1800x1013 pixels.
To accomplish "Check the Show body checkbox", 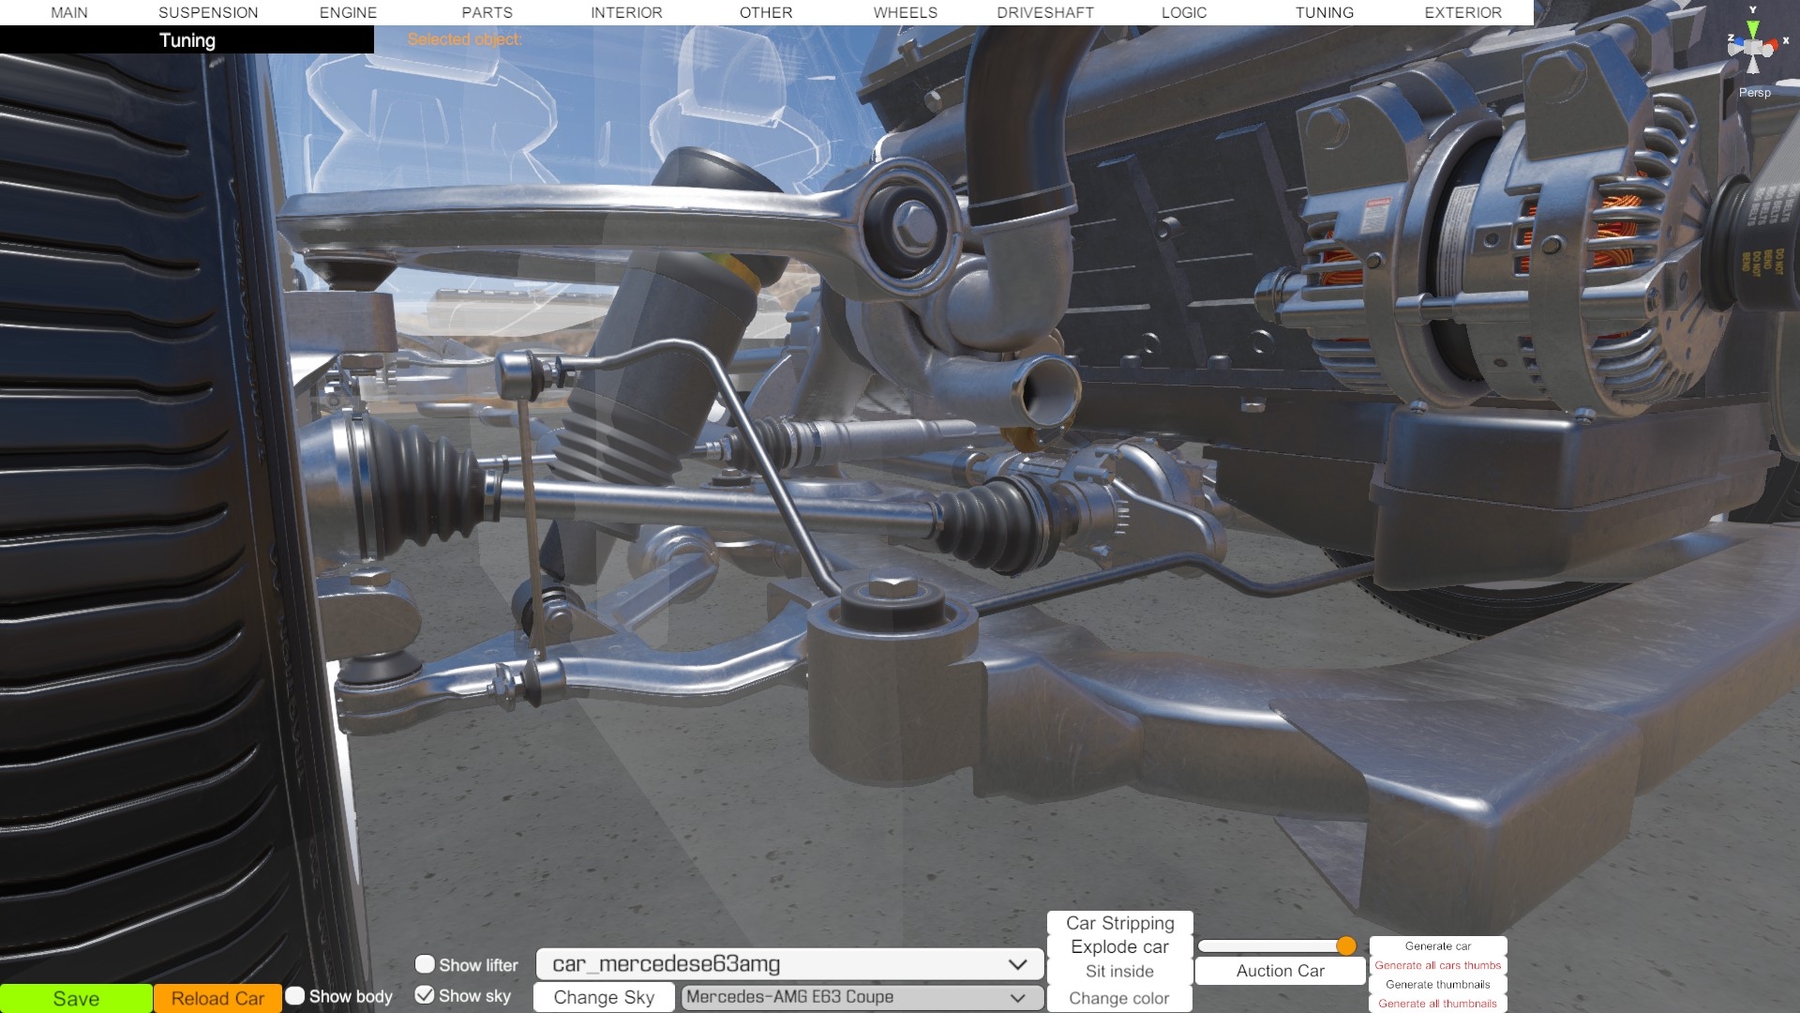I will 295,996.
